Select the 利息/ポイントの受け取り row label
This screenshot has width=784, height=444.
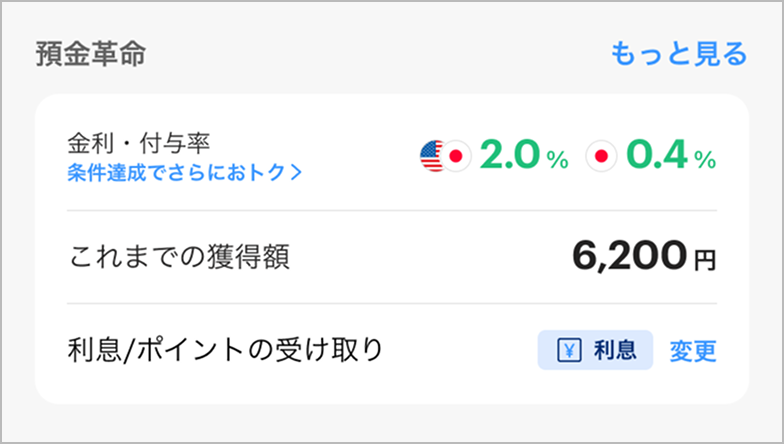pyautogui.click(x=226, y=351)
